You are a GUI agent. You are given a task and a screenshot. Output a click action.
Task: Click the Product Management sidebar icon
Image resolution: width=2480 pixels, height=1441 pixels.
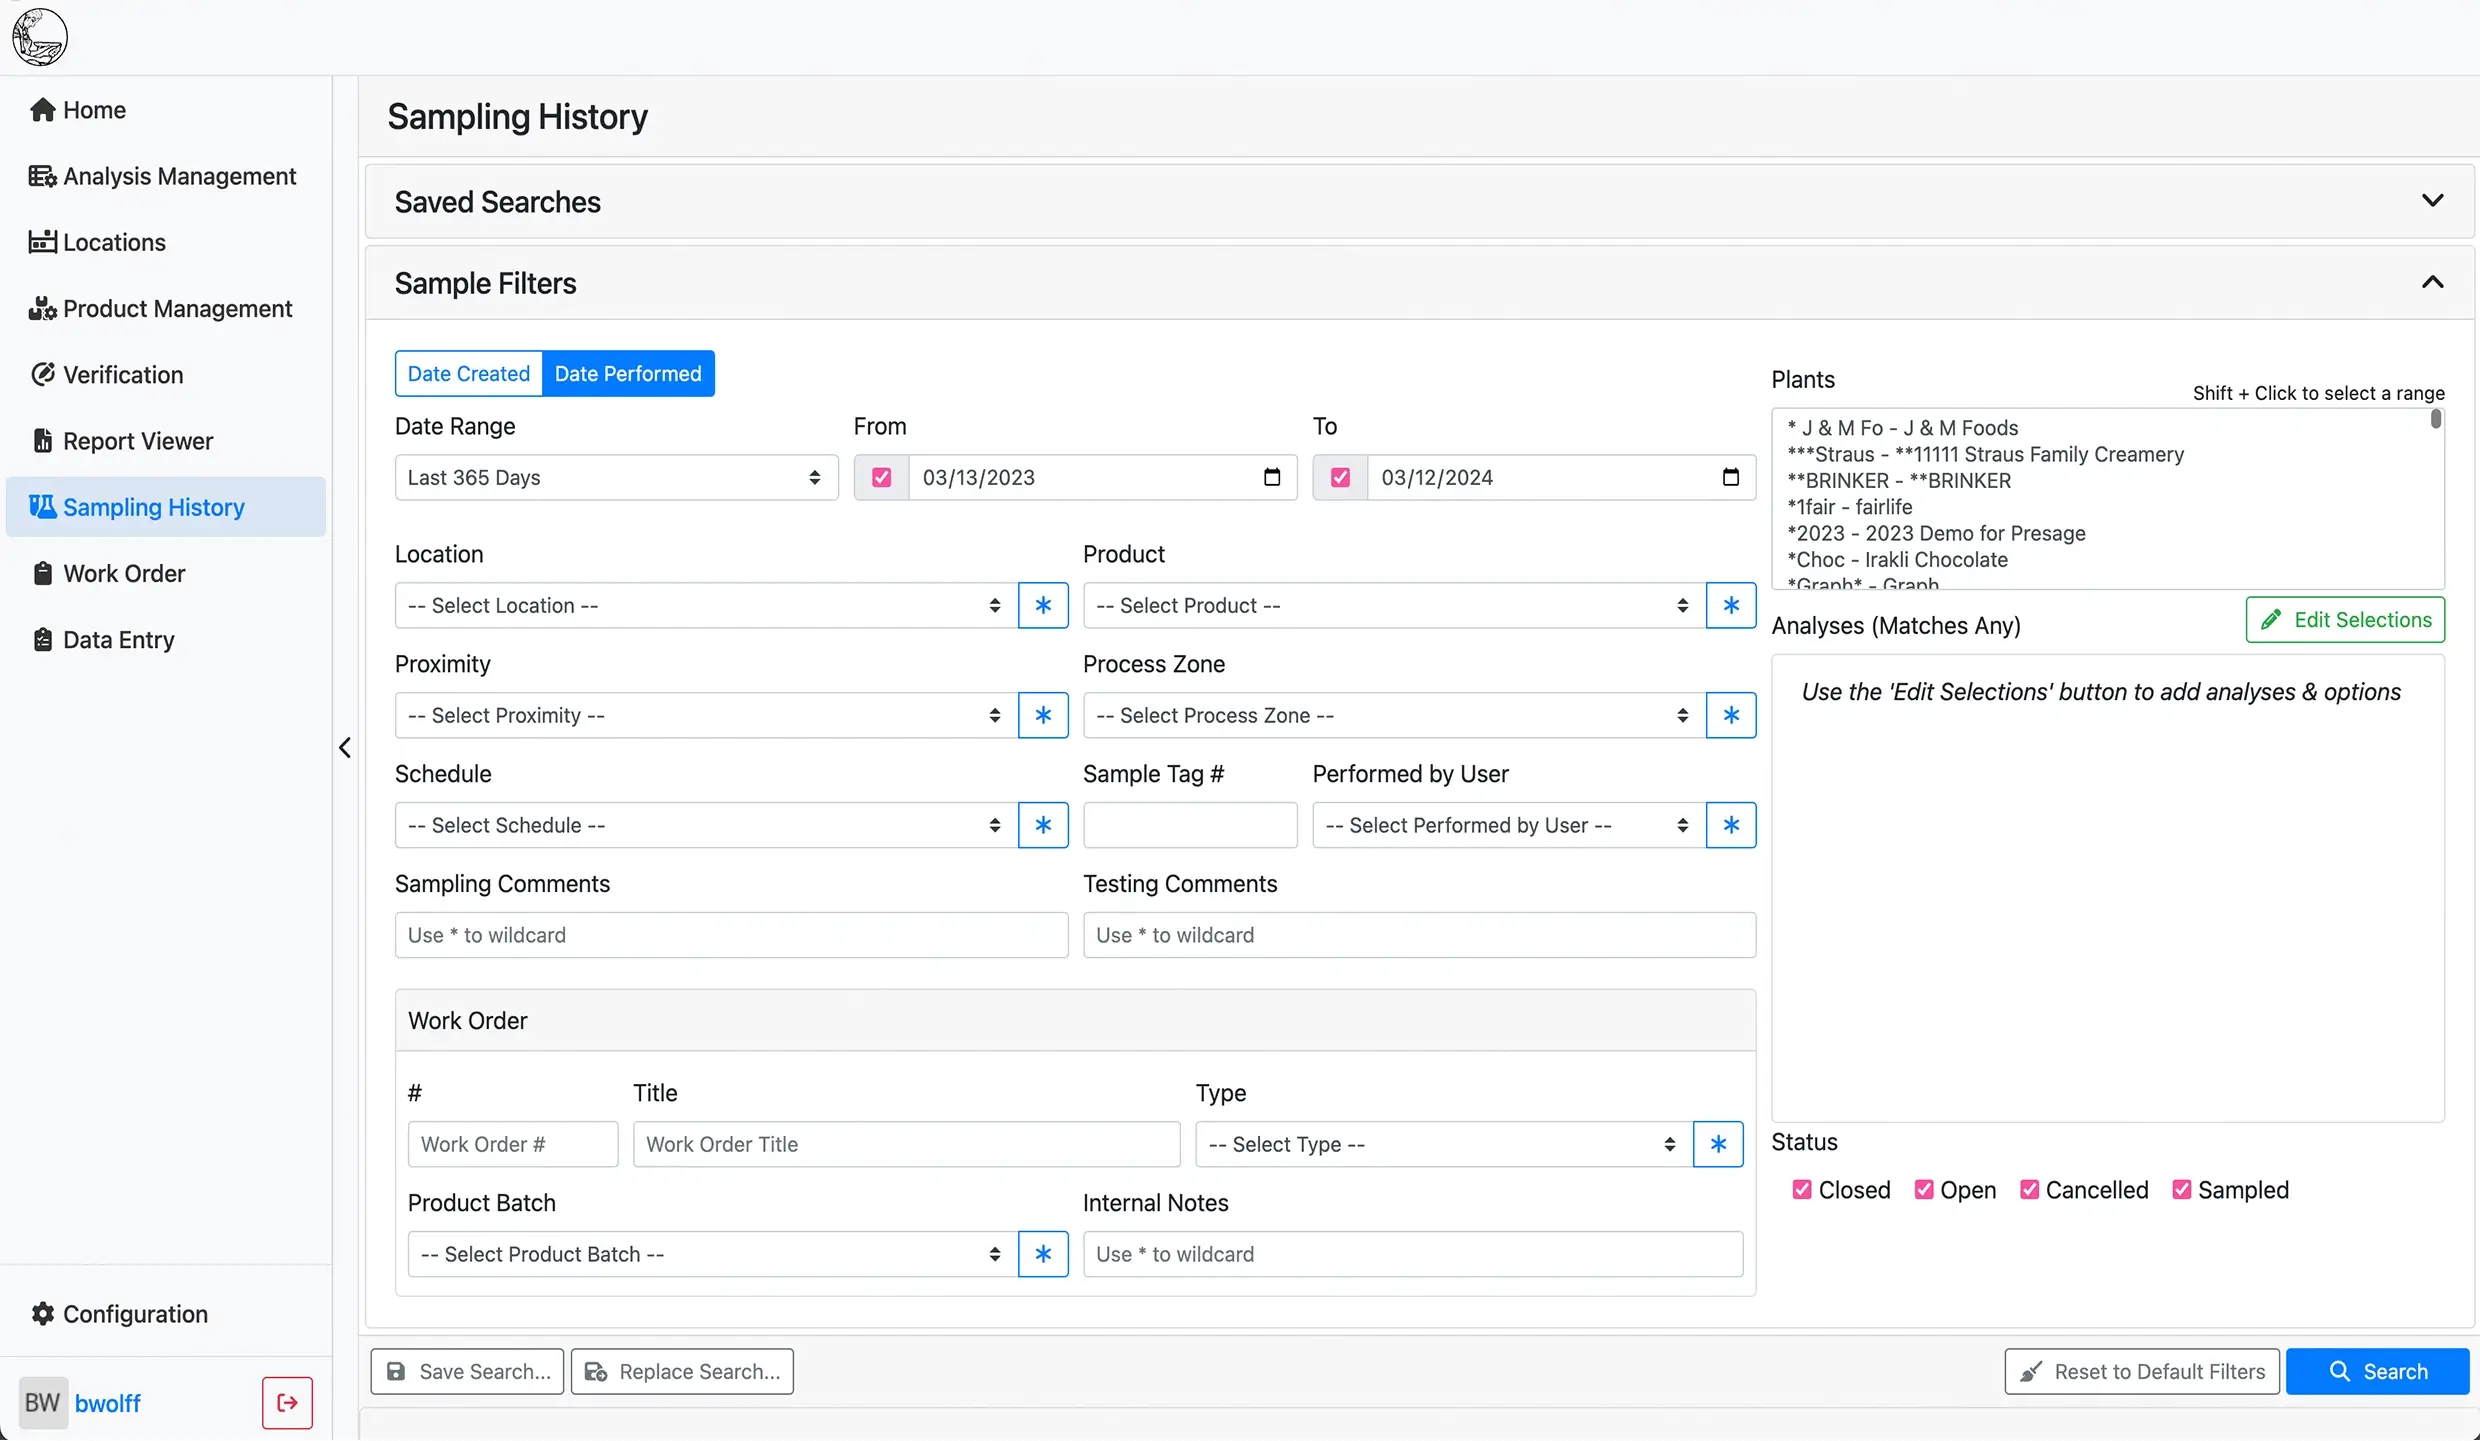pyautogui.click(x=42, y=309)
